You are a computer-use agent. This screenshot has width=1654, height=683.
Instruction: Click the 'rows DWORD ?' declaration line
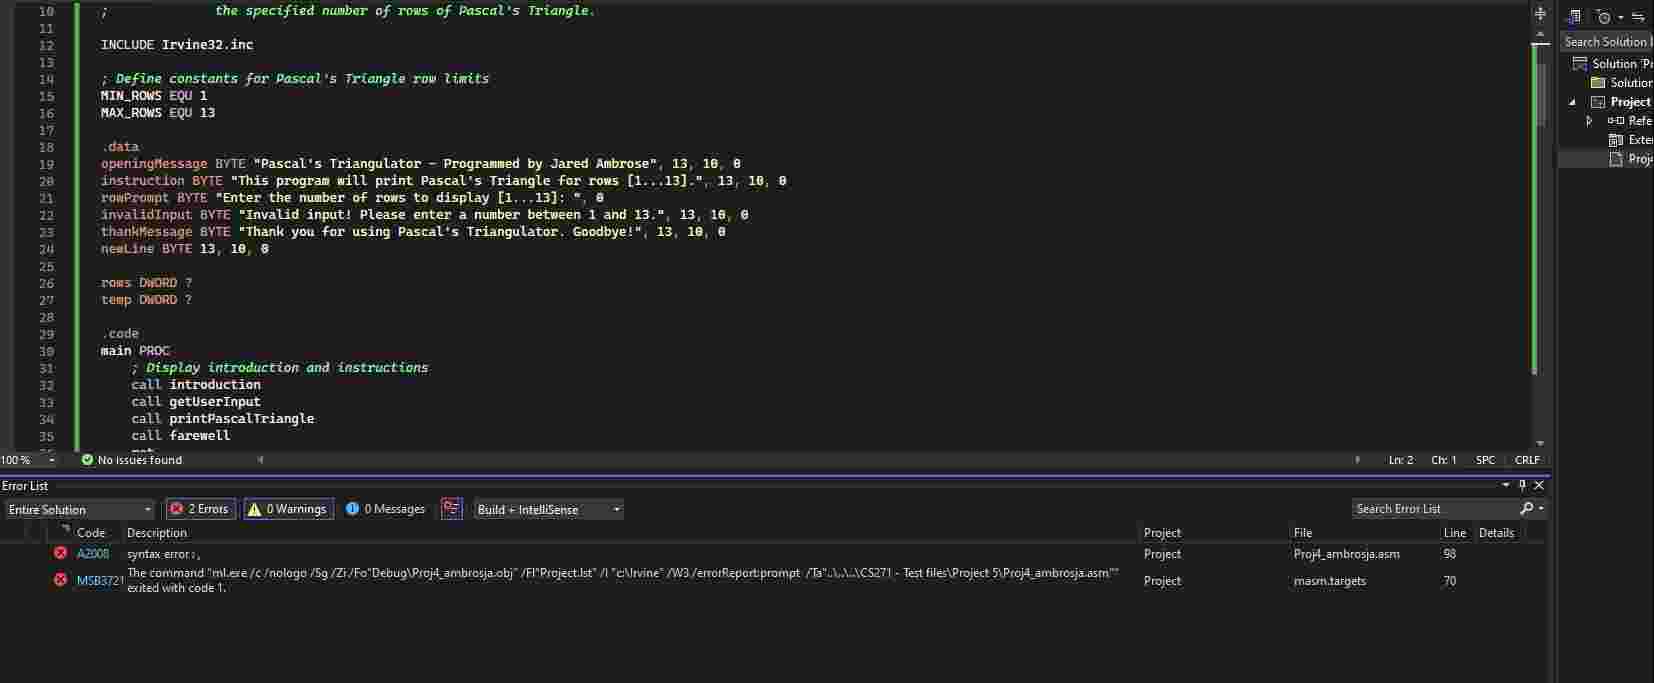coord(146,283)
